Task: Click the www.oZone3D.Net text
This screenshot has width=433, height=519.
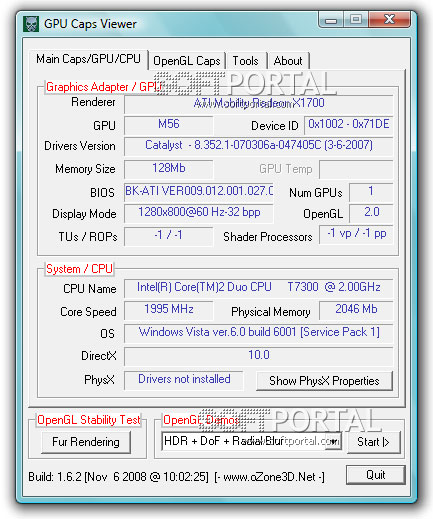Action: (x=269, y=477)
